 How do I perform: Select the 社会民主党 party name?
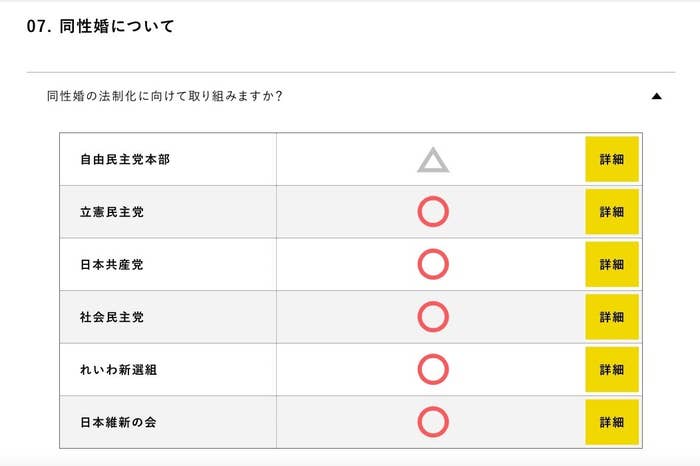112,317
